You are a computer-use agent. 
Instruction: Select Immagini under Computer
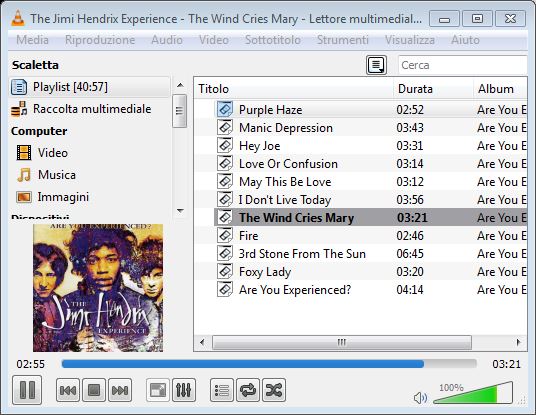click(63, 197)
